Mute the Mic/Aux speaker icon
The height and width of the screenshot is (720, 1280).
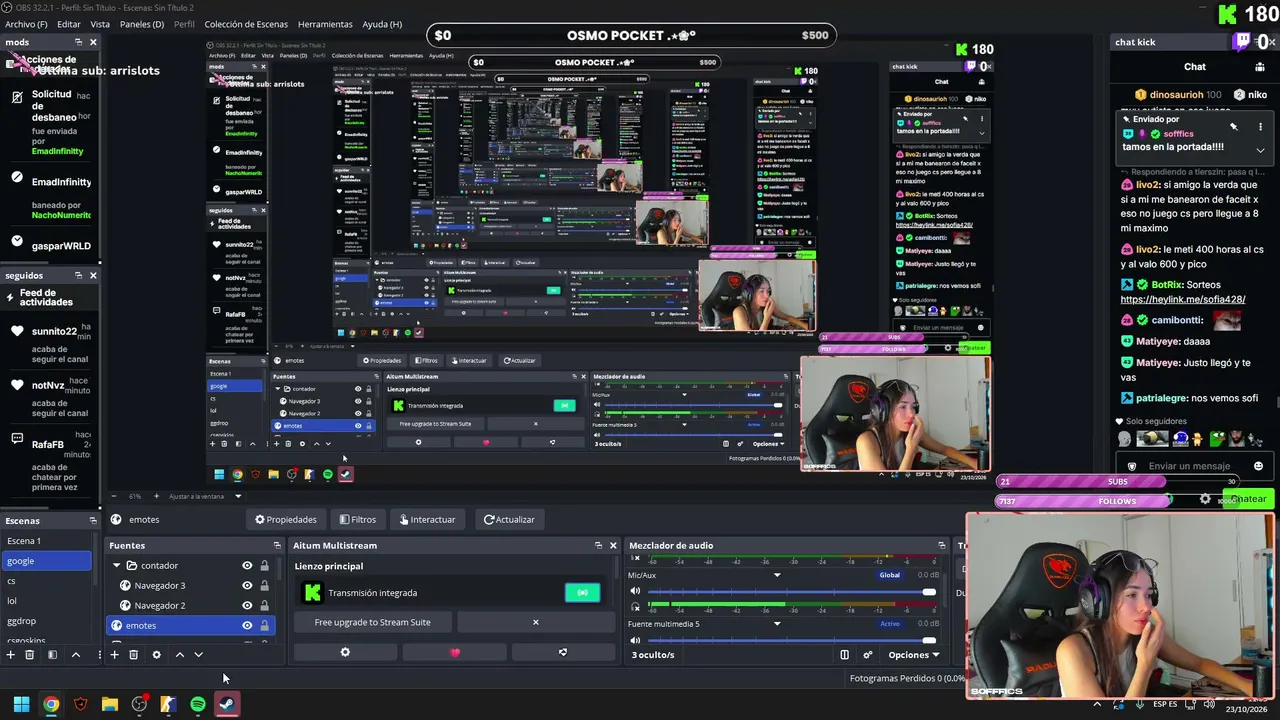point(635,591)
